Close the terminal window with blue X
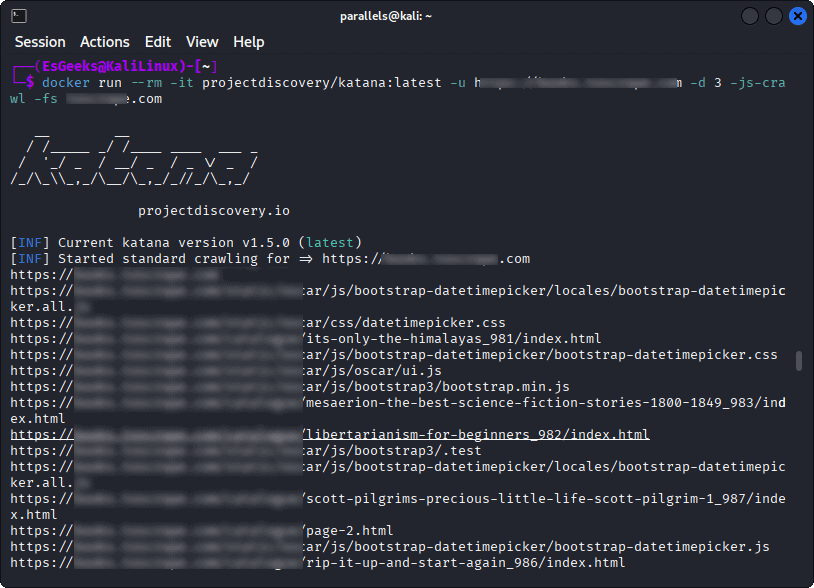This screenshot has width=814, height=588. coord(797,16)
